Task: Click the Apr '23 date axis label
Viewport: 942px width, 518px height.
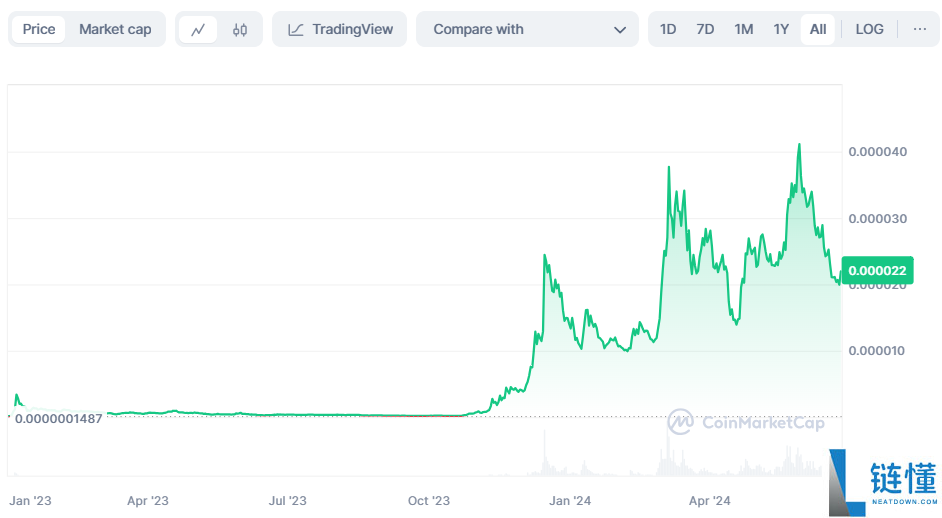Action: pyautogui.click(x=148, y=501)
